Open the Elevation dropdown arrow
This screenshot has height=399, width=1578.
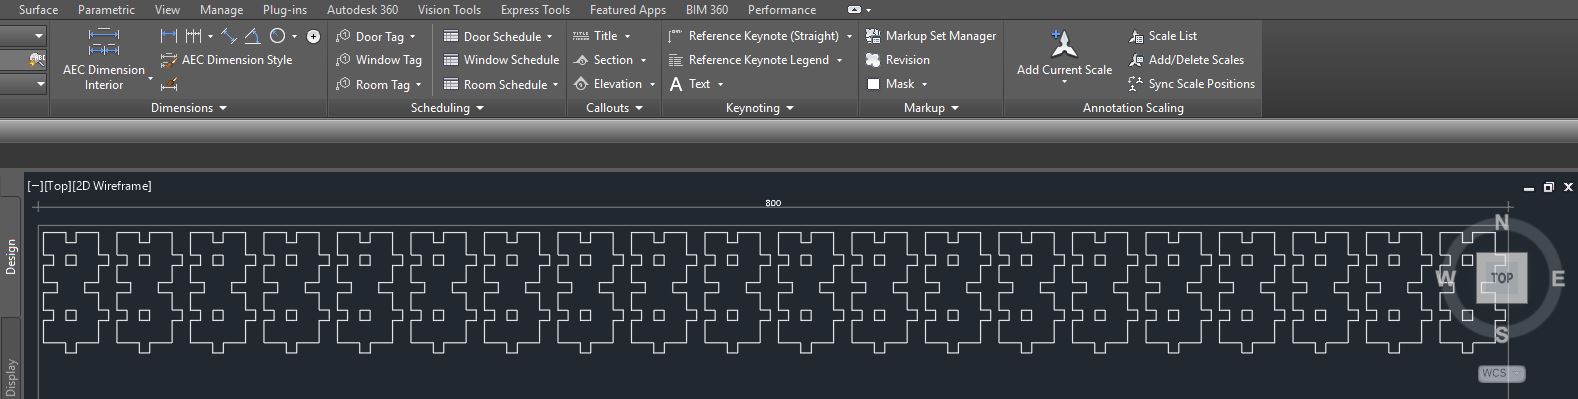652,85
